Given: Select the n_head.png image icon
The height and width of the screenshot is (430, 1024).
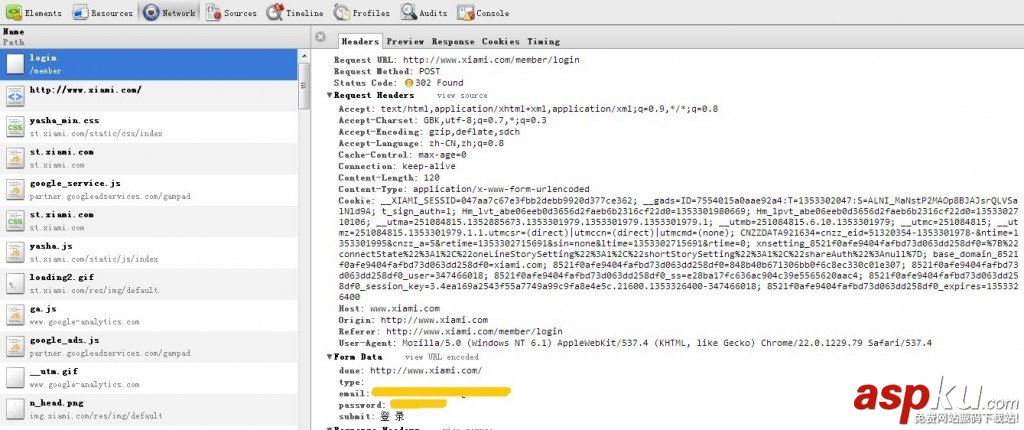Looking at the screenshot, I should pyautogui.click(x=15, y=409).
